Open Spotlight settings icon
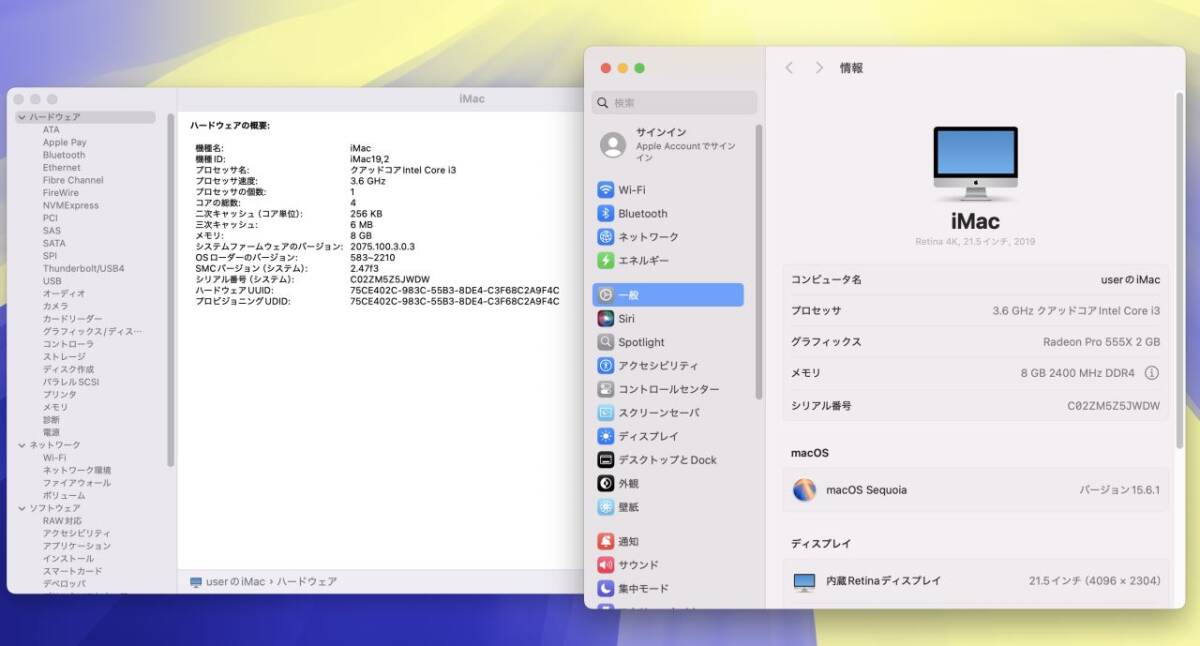This screenshot has height=646, width=1200. coord(605,342)
